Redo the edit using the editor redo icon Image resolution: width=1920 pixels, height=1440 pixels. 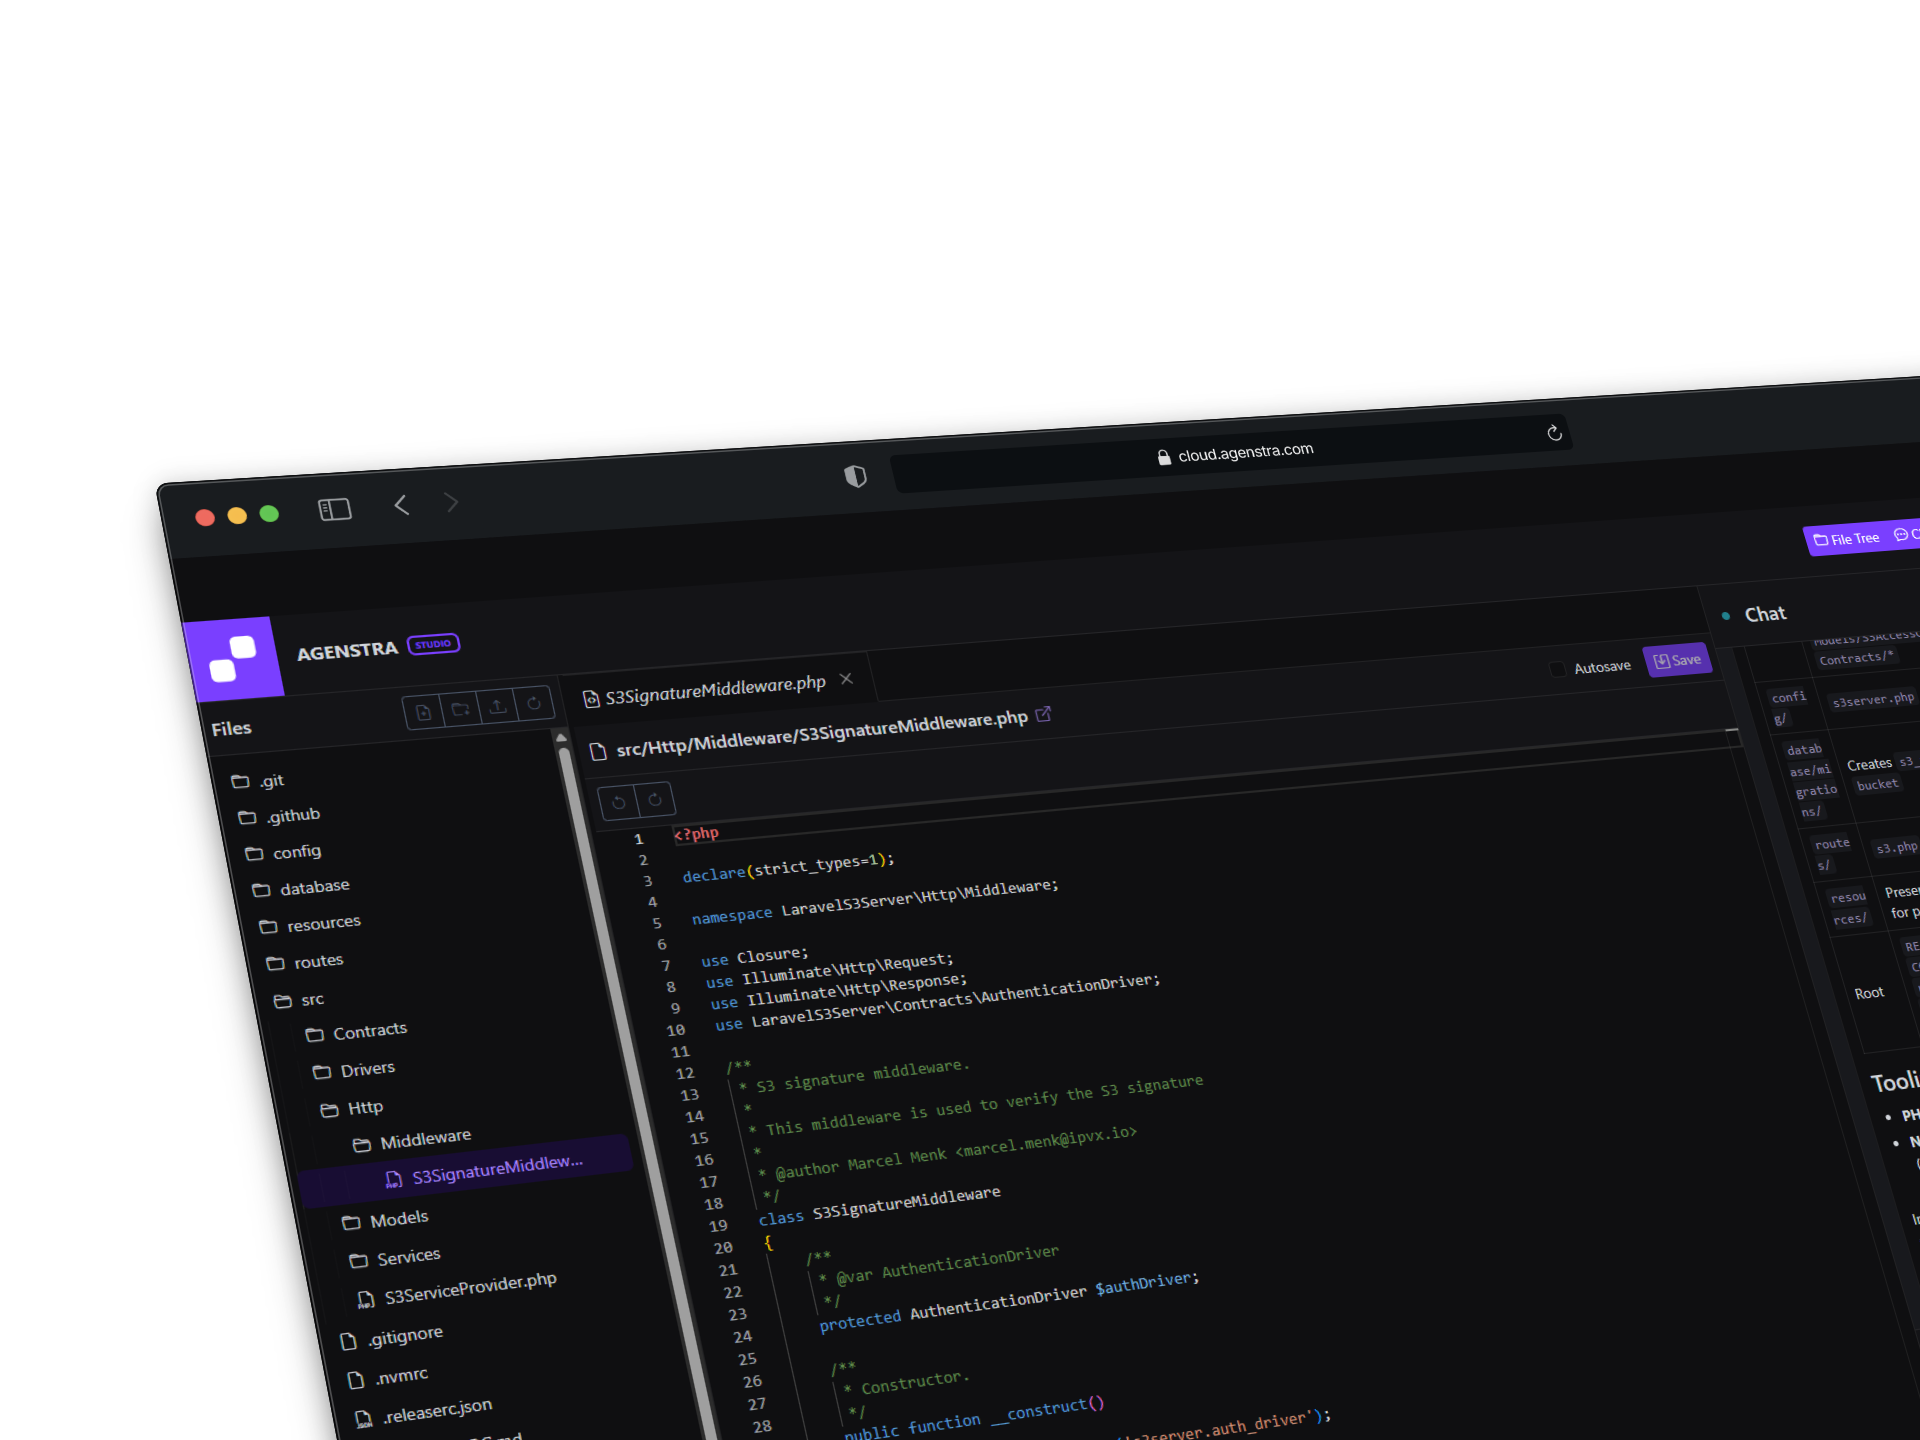coord(656,798)
